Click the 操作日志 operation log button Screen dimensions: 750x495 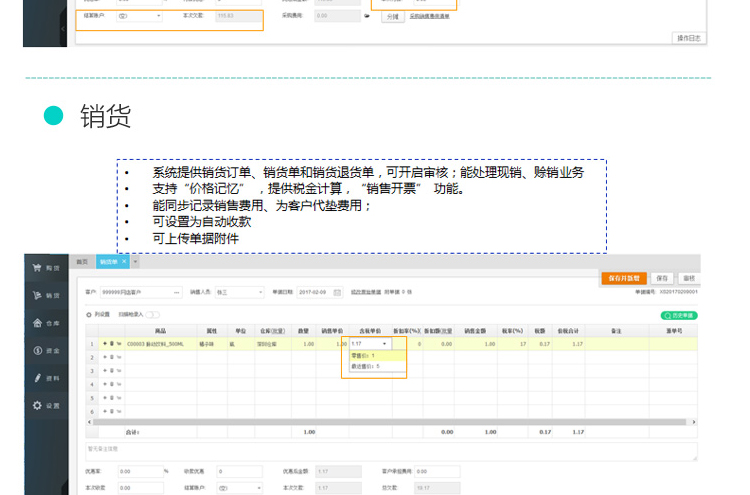[x=689, y=38]
